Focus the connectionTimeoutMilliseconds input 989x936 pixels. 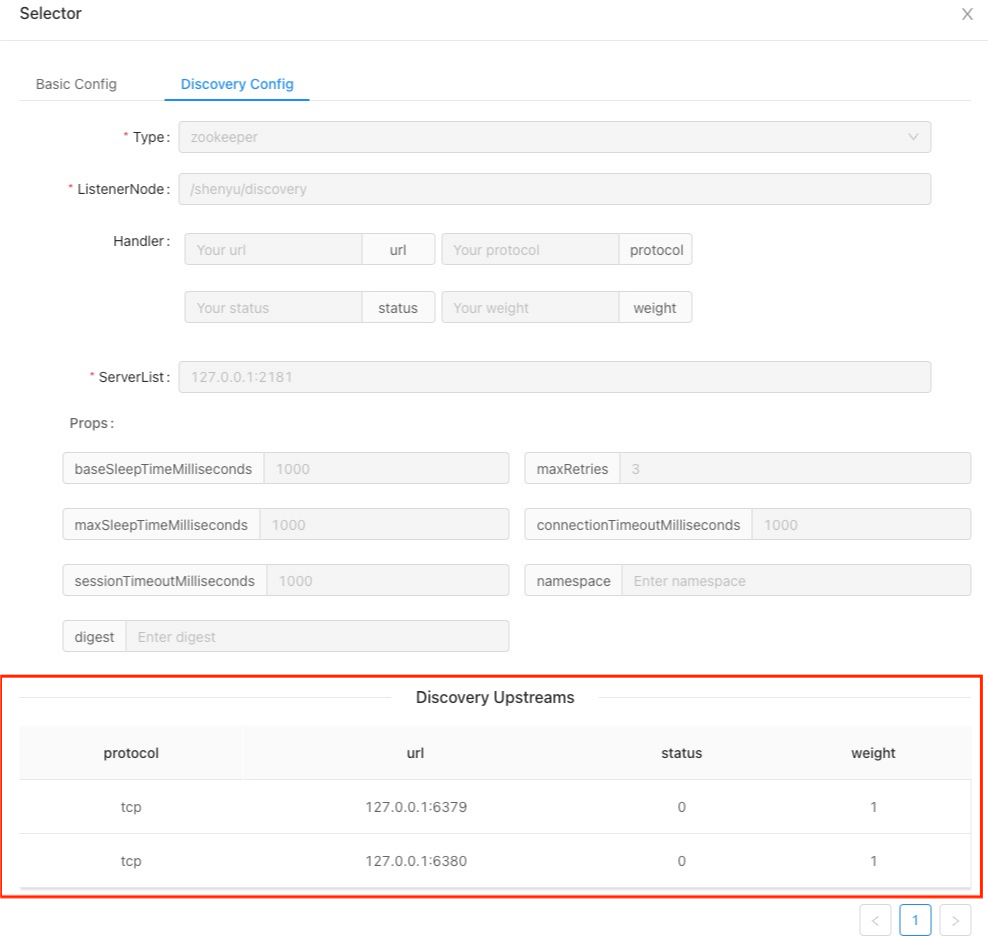coord(860,525)
